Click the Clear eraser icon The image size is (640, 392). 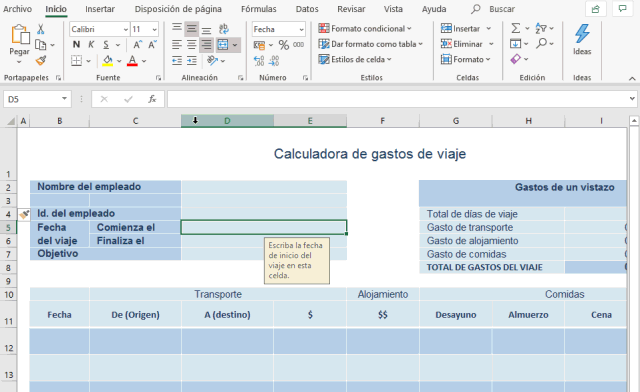point(516,59)
